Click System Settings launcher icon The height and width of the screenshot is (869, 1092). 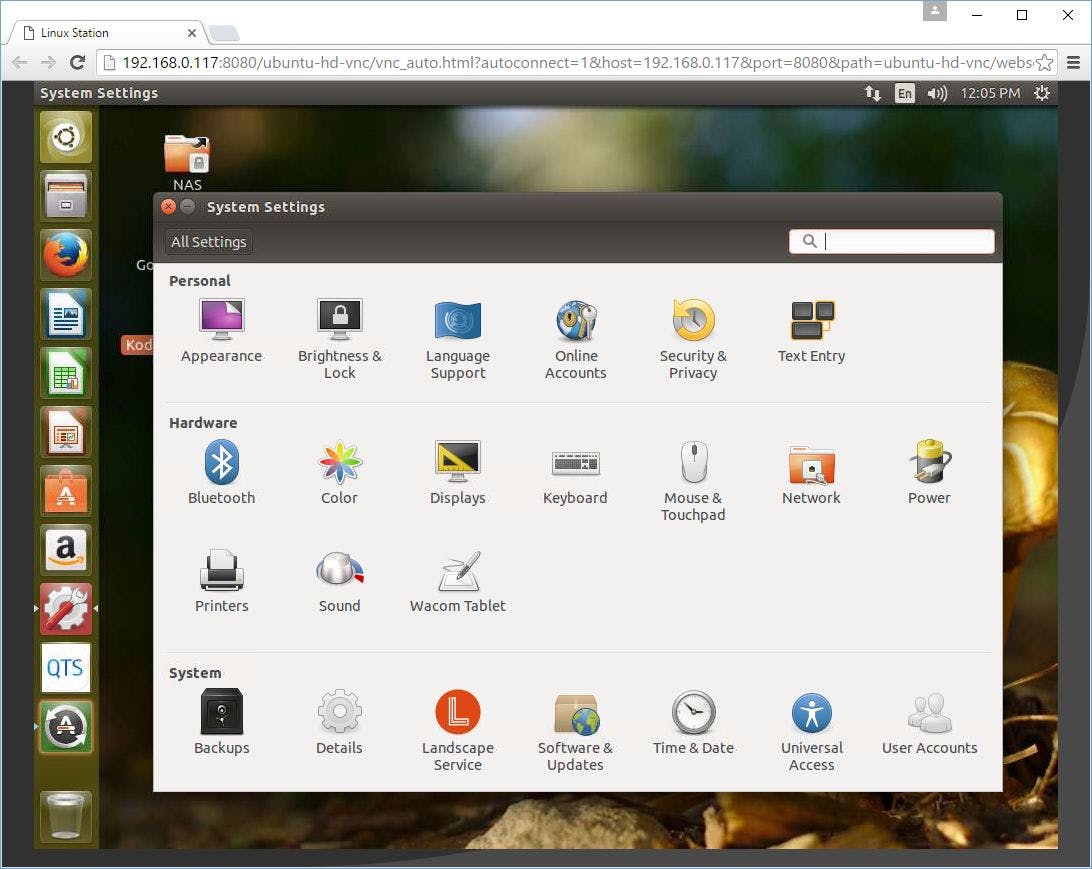65,609
